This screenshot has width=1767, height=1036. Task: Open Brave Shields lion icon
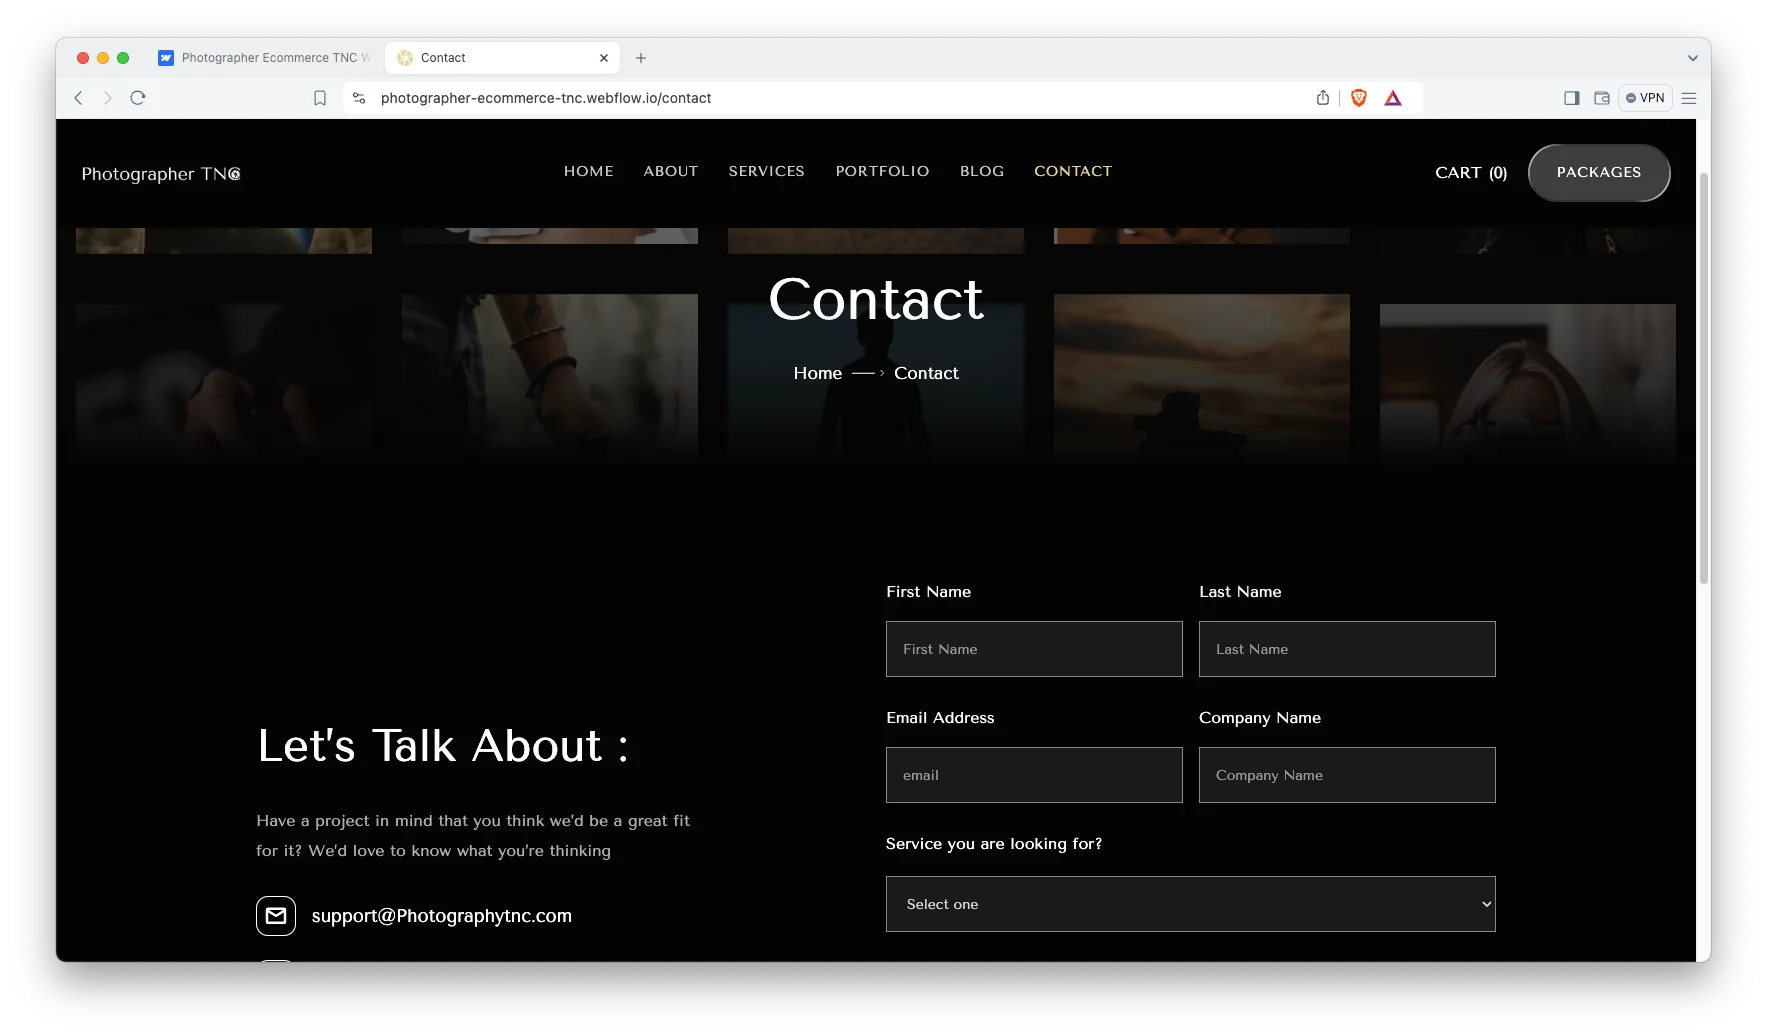click(x=1358, y=98)
